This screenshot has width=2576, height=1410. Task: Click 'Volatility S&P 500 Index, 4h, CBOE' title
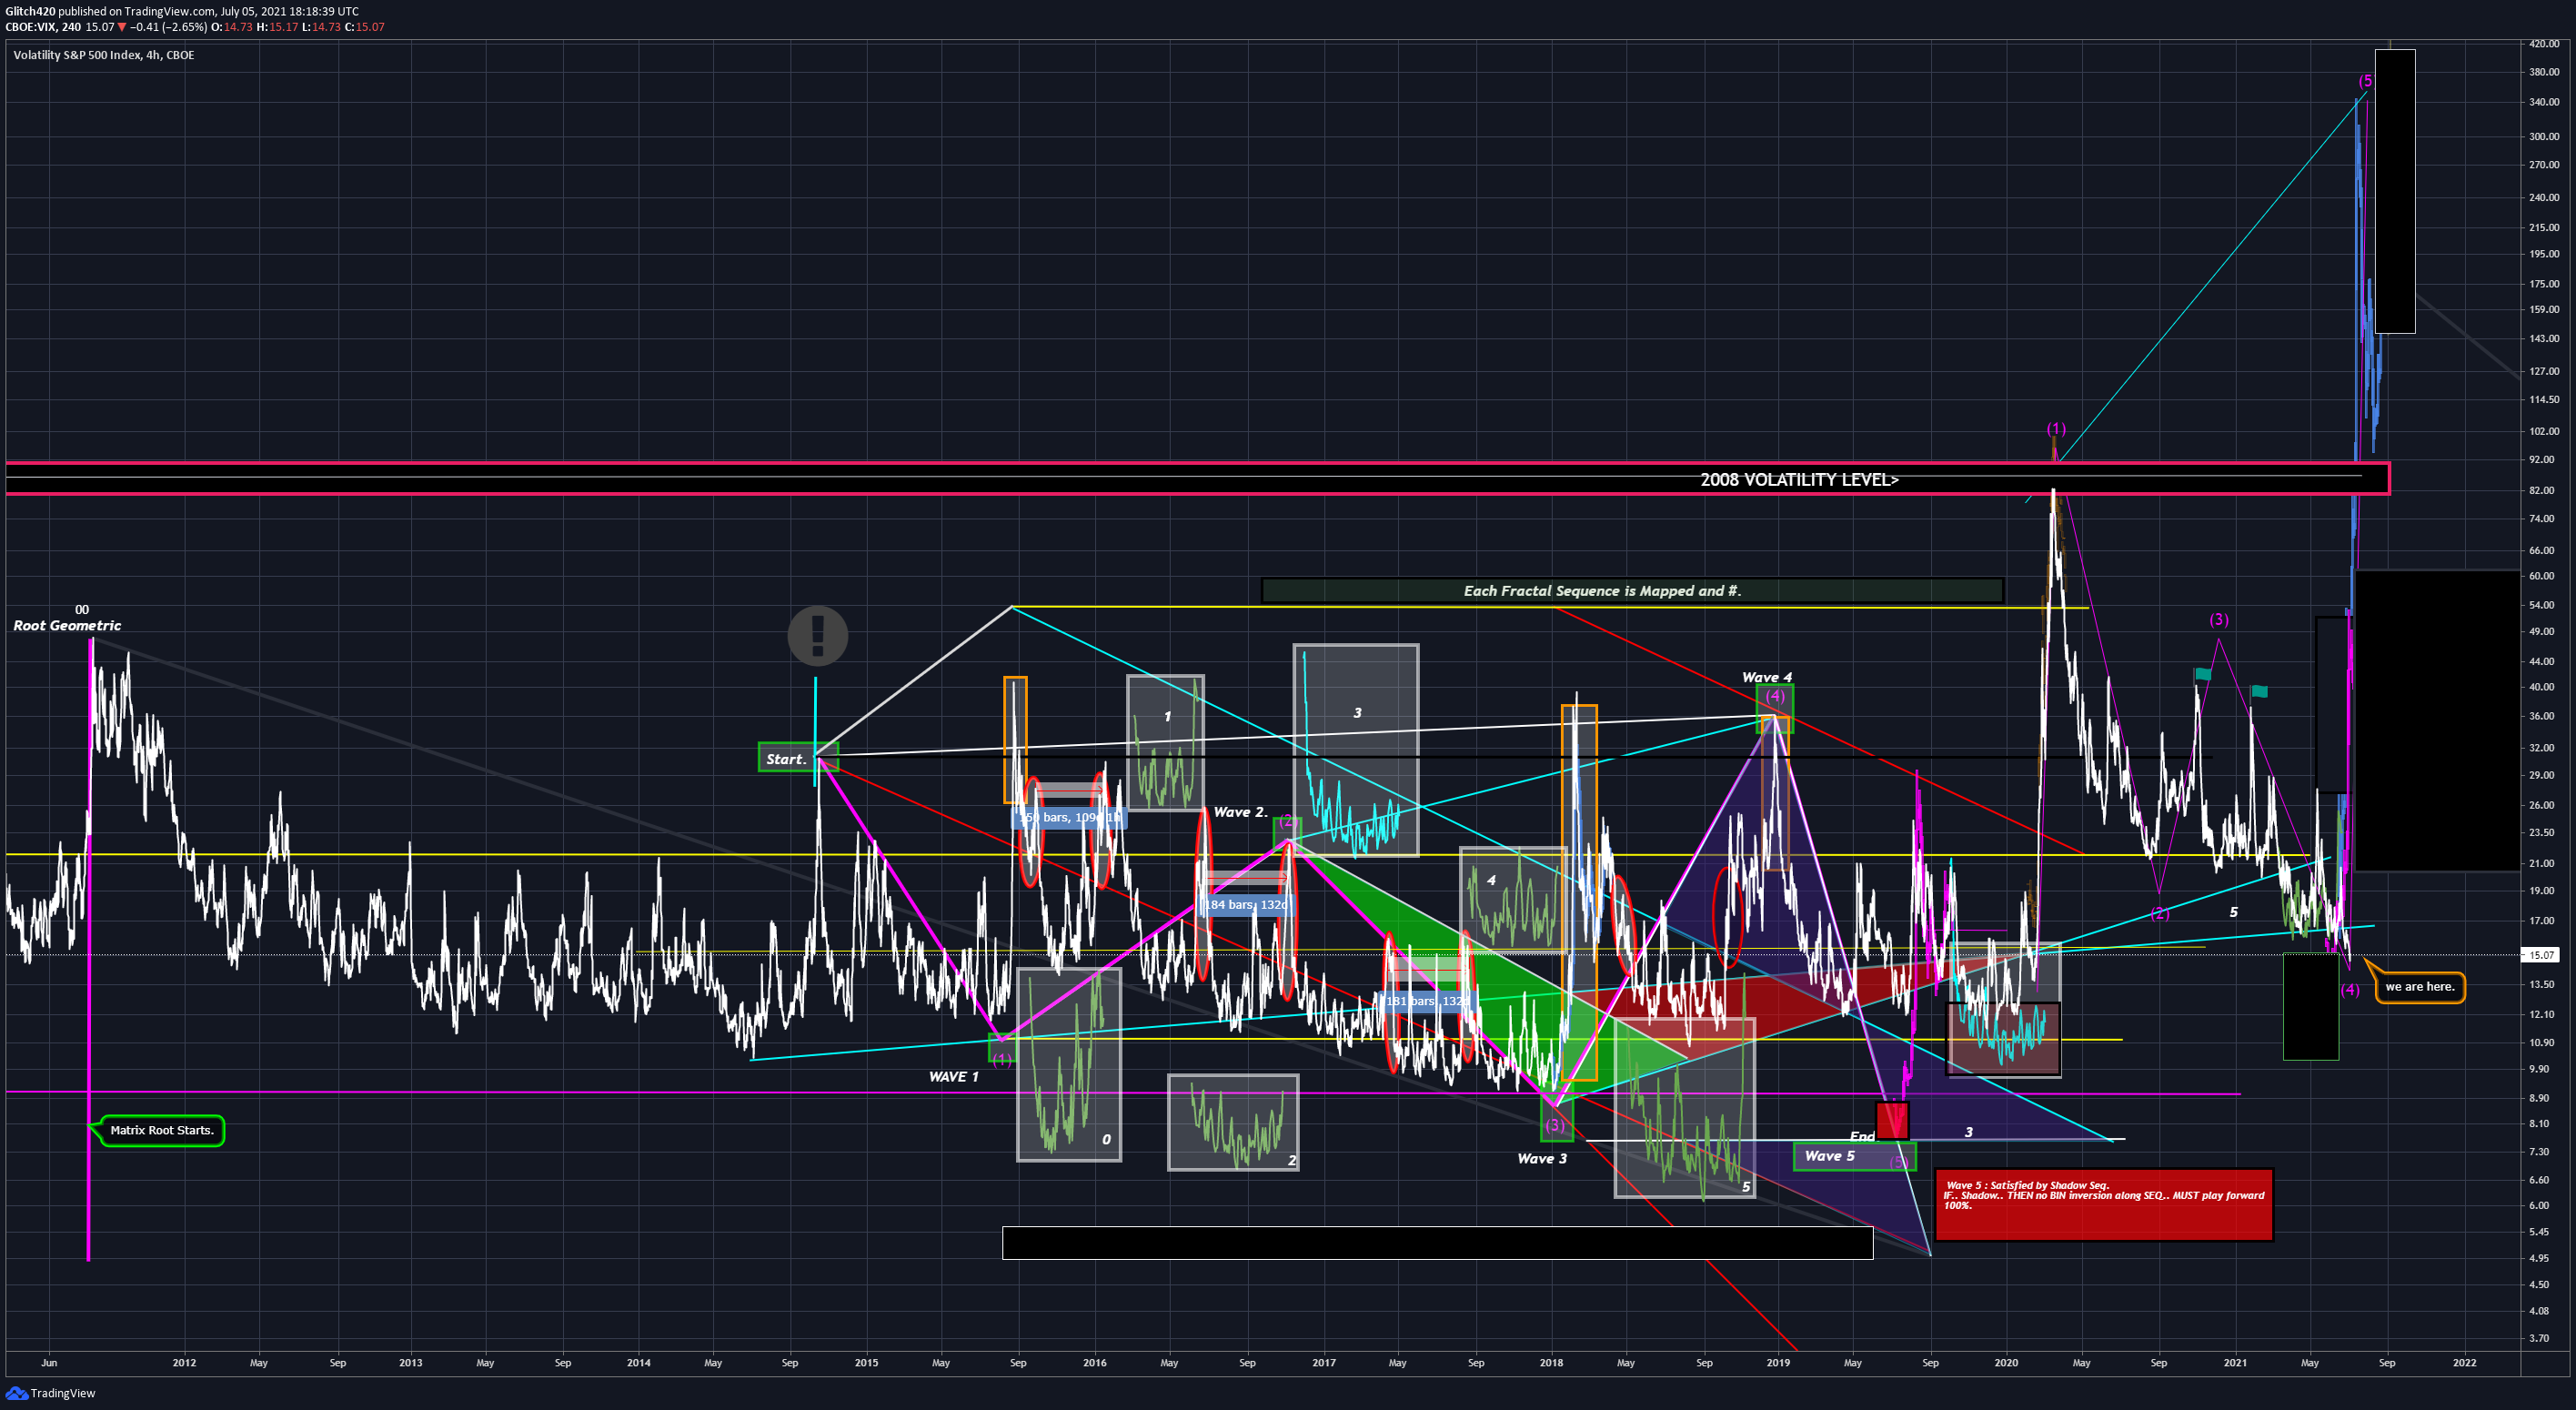tap(104, 55)
